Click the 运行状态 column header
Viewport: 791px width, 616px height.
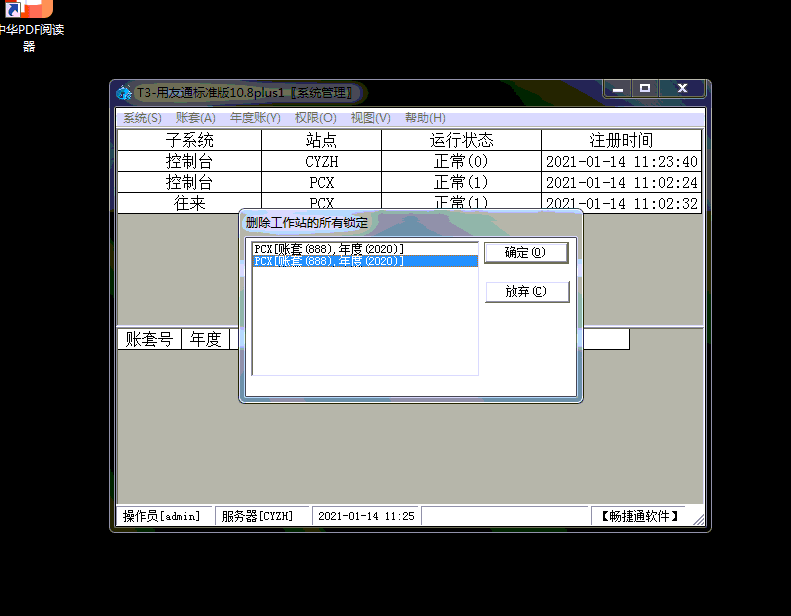[461, 140]
